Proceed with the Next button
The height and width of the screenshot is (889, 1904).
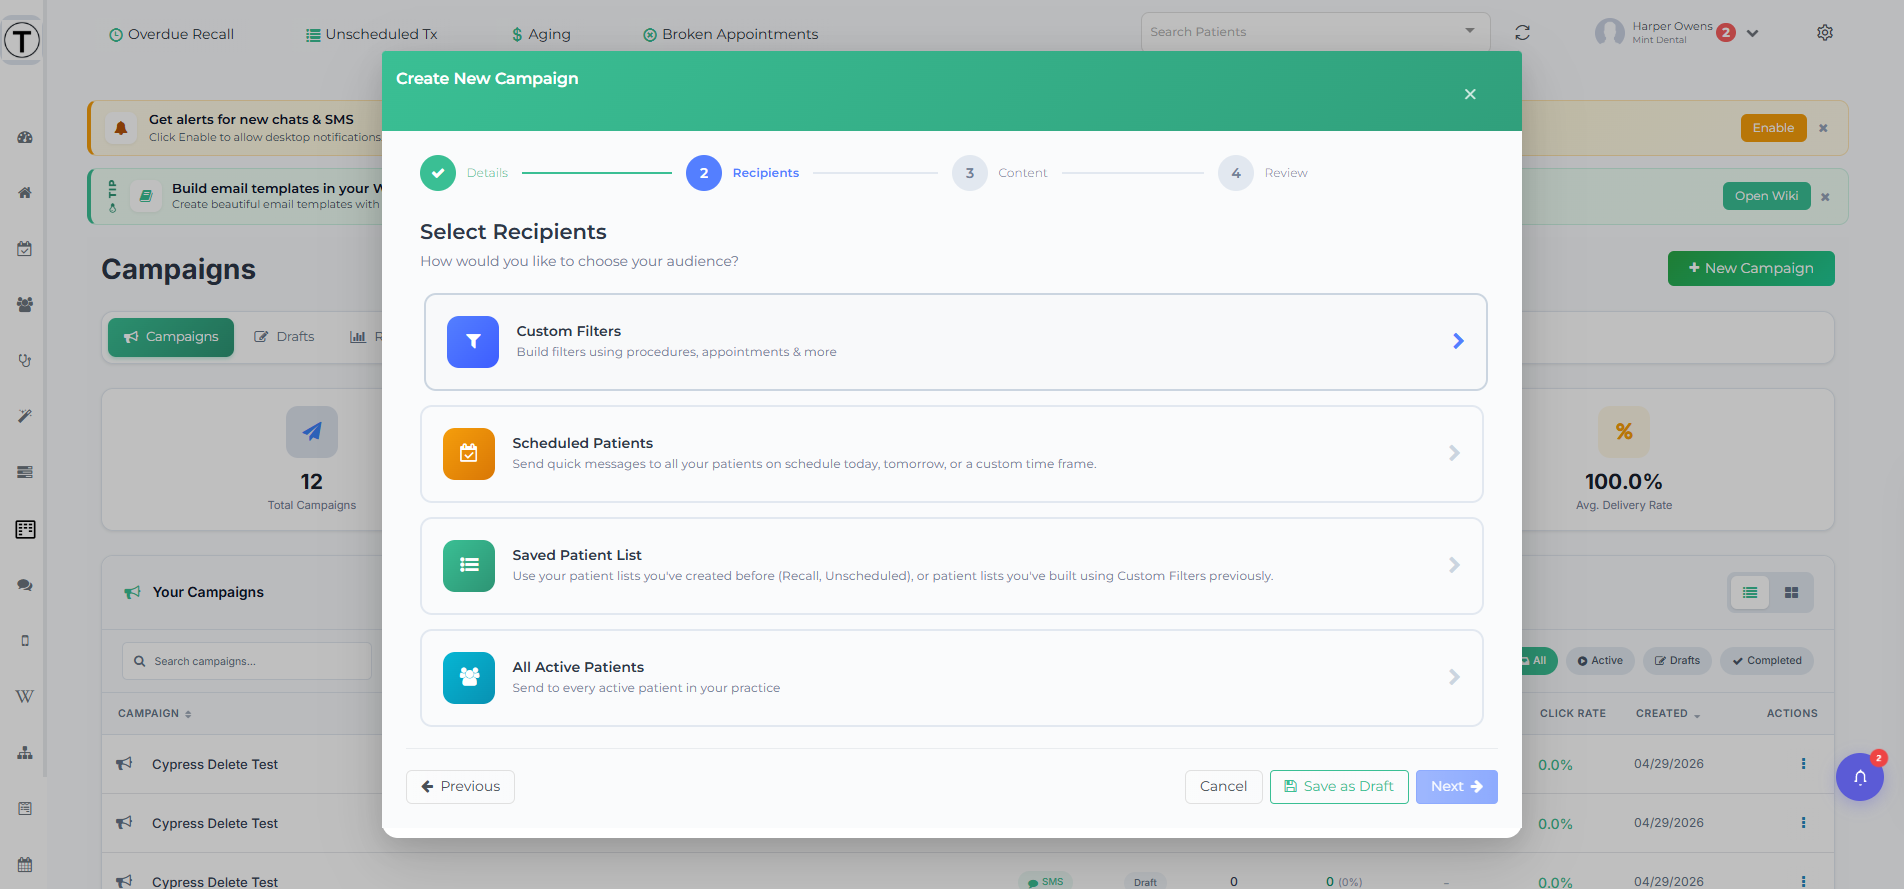(x=1456, y=787)
